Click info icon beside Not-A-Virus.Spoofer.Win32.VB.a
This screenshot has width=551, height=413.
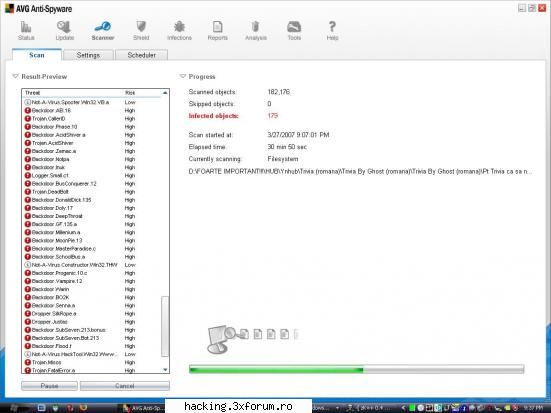27,102
